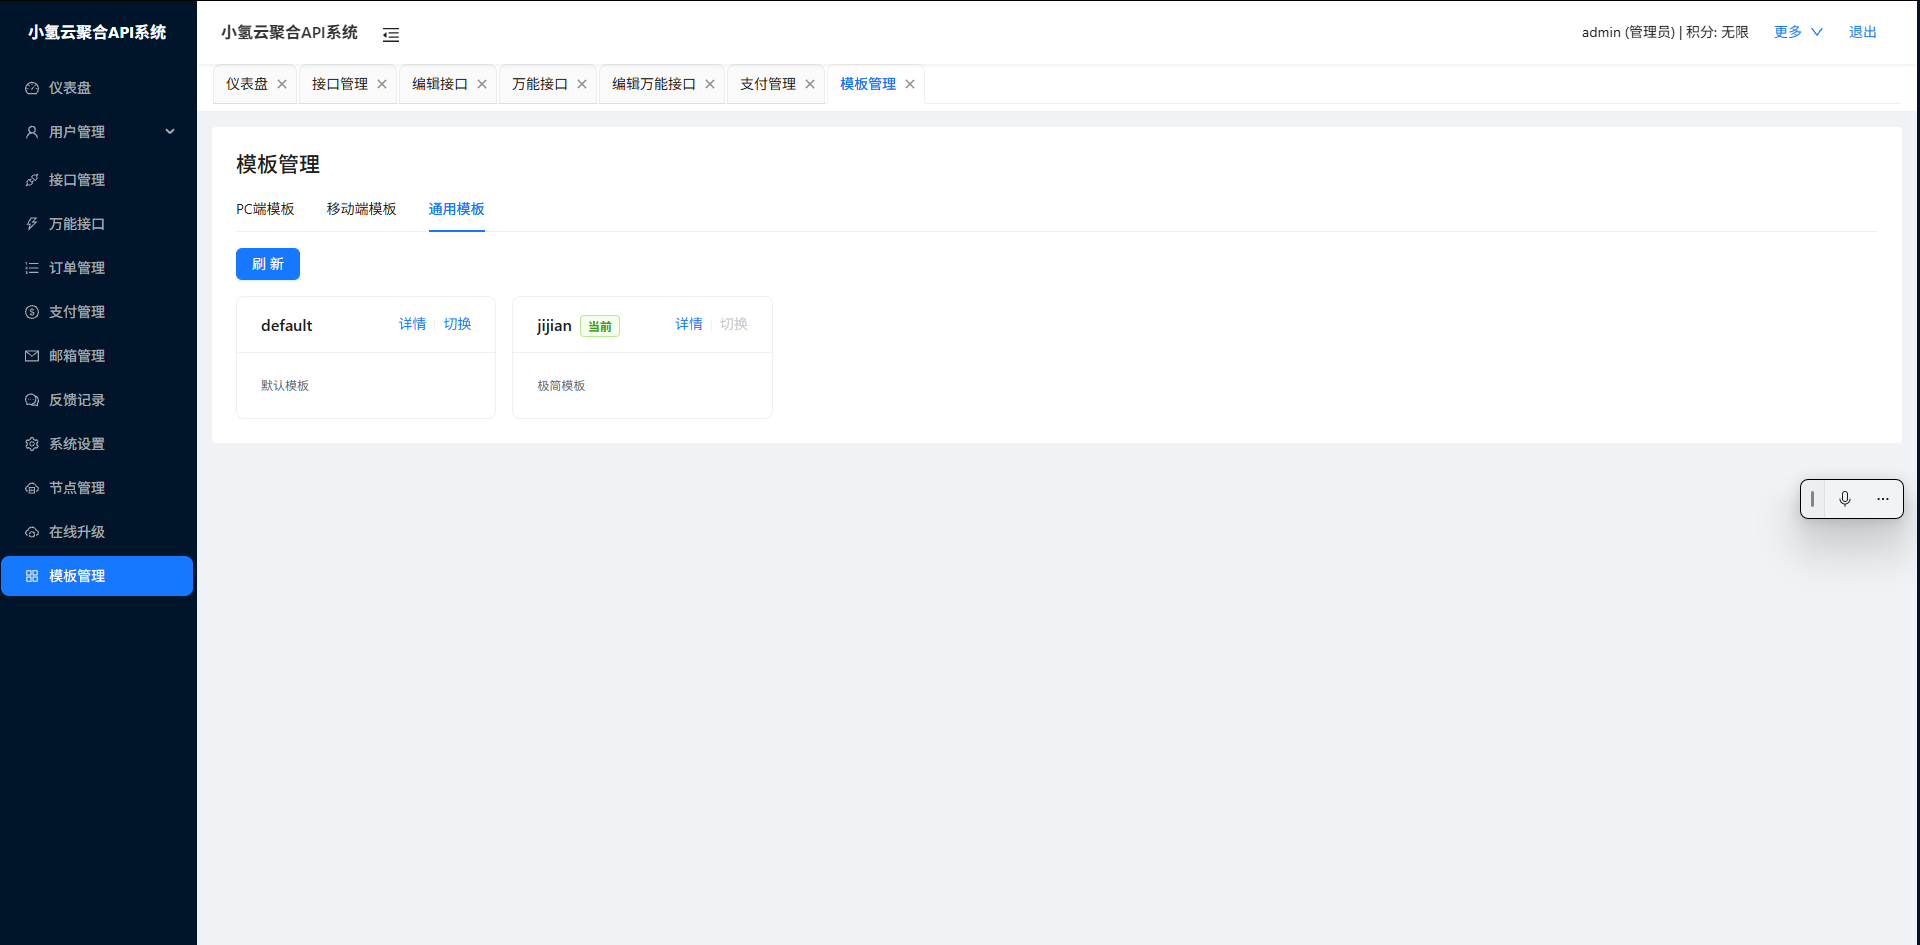Screen dimensions: 1920x945
Task: Select 订单管理 in the sidebar
Action: [77, 268]
